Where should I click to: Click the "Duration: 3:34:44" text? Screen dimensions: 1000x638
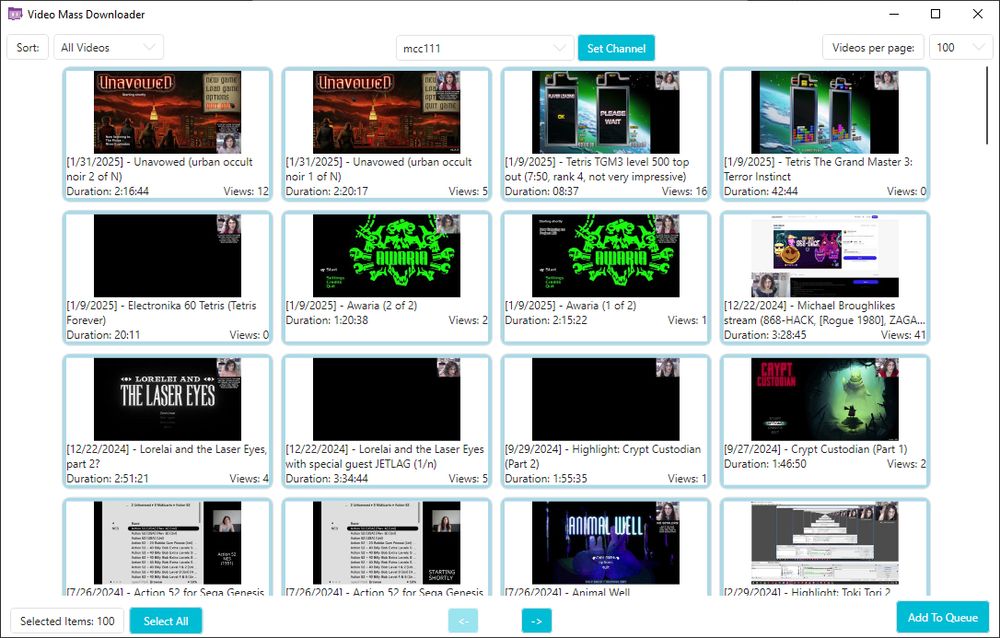click(327, 478)
